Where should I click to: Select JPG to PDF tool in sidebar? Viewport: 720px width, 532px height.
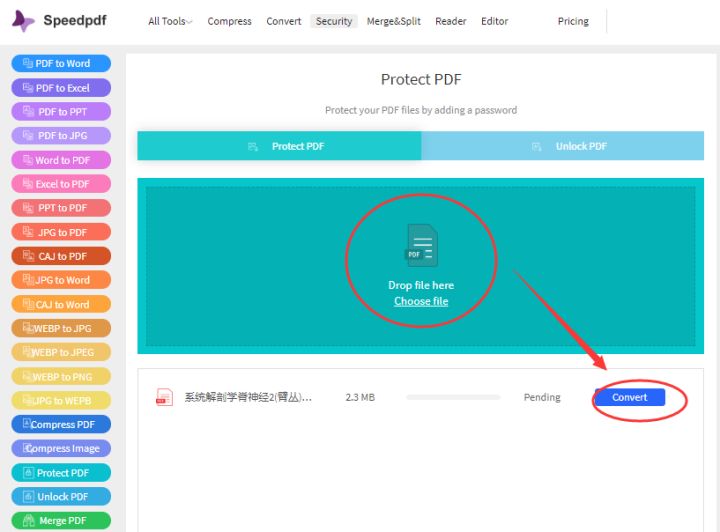[61, 232]
